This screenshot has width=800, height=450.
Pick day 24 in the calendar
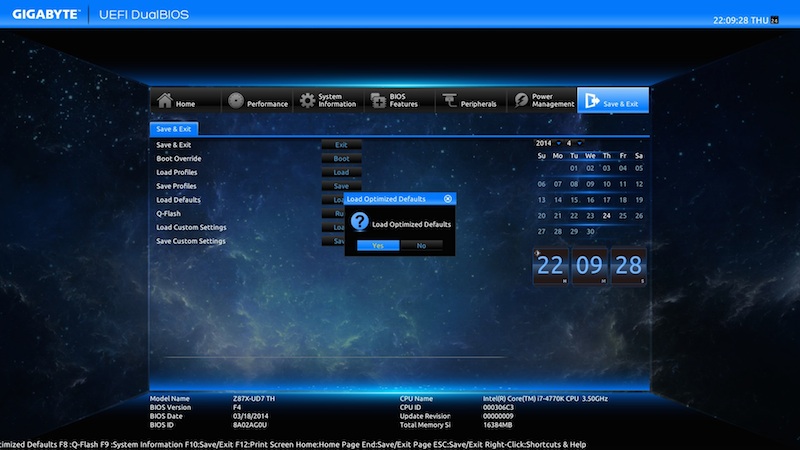(x=607, y=216)
